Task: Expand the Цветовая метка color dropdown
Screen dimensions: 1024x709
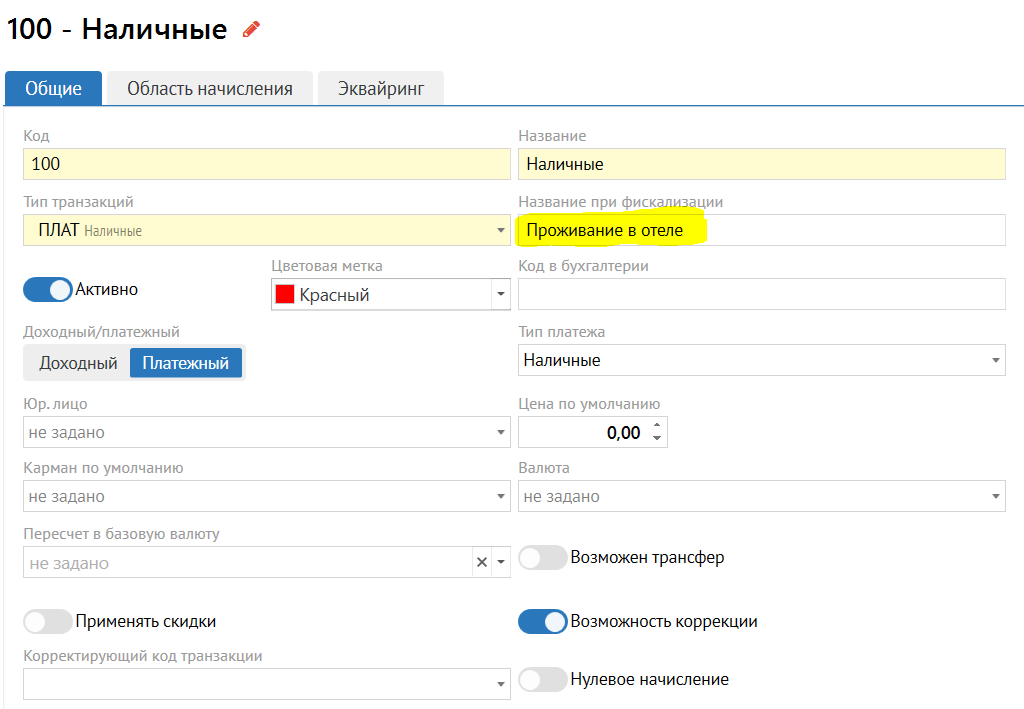Action: click(499, 295)
